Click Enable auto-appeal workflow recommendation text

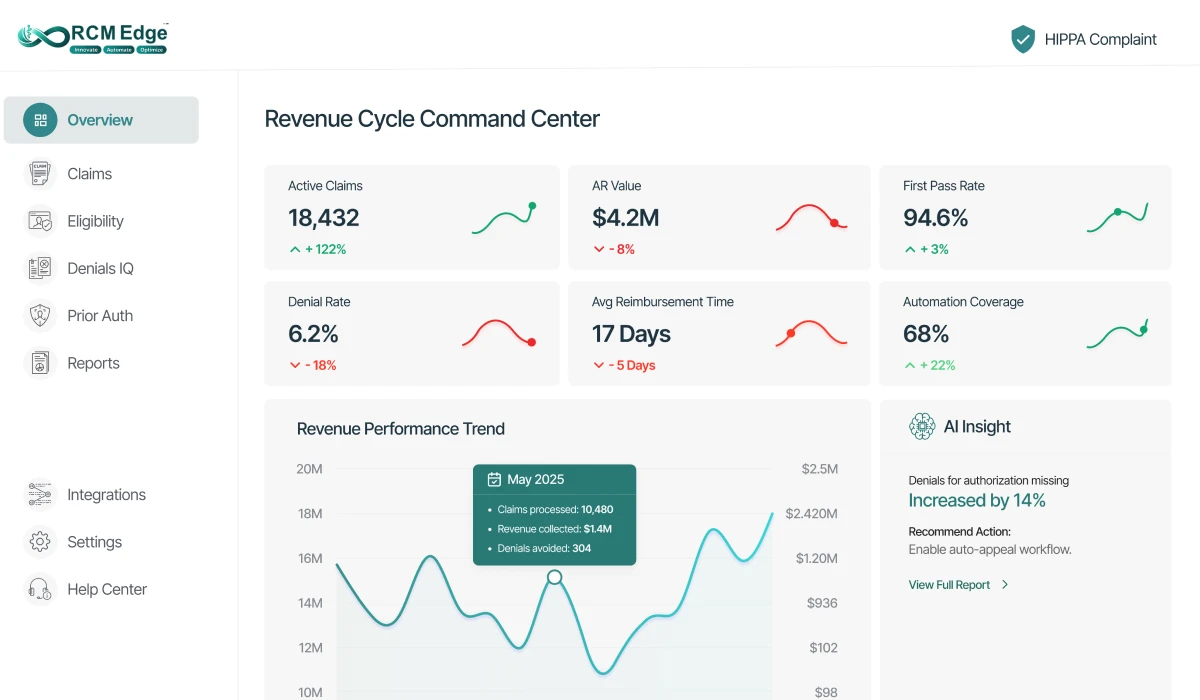point(990,550)
